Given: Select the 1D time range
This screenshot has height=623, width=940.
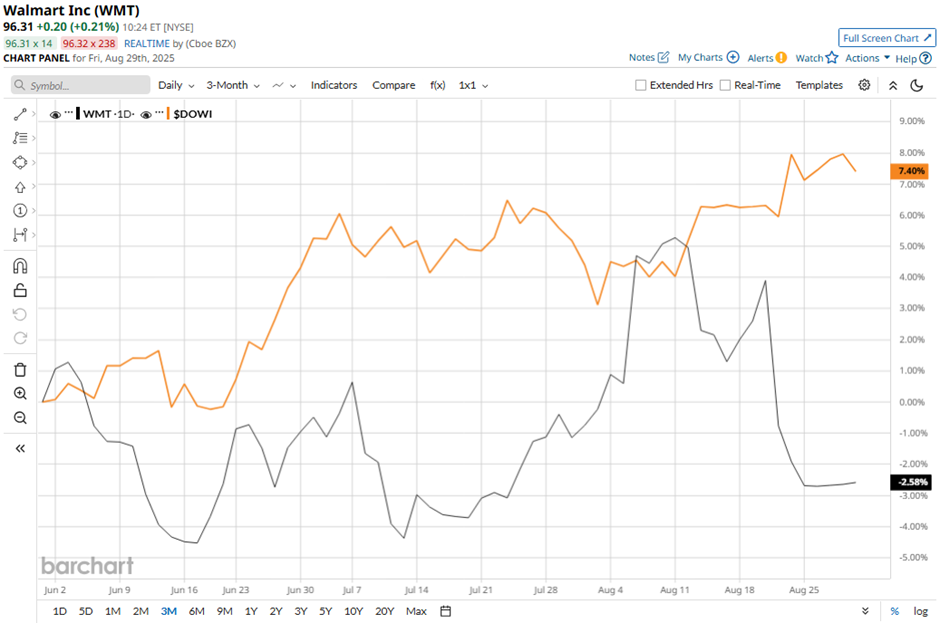Looking at the screenshot, I should click(59, 611).
